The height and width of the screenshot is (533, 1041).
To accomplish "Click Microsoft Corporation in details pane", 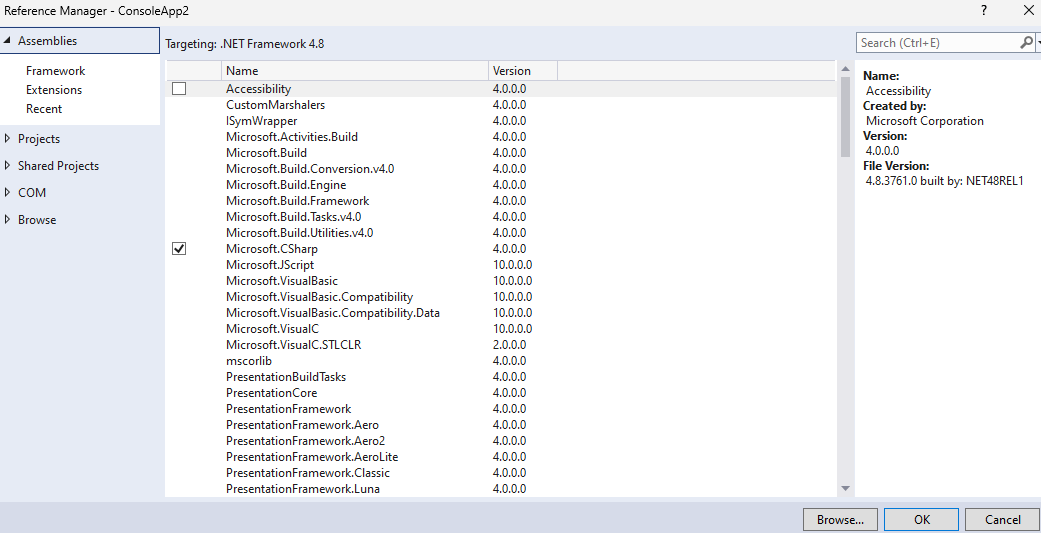I will point(925,121).
